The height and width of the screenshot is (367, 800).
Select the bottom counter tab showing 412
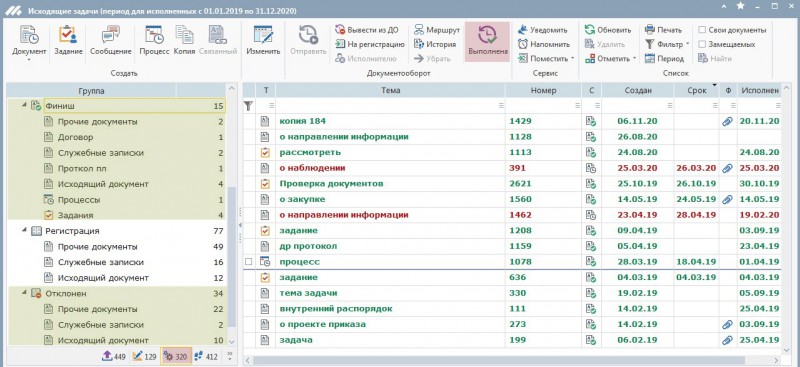207,357
